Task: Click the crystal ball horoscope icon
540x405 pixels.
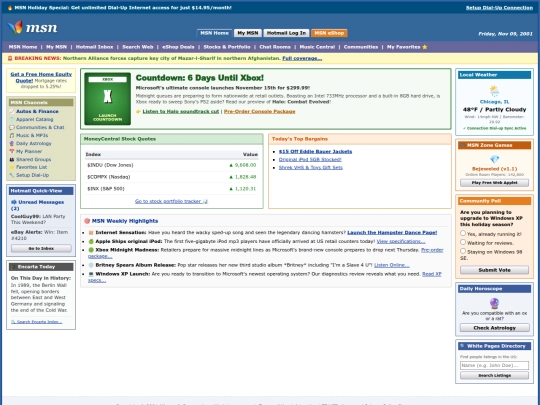Action: [x=494, y=303]
